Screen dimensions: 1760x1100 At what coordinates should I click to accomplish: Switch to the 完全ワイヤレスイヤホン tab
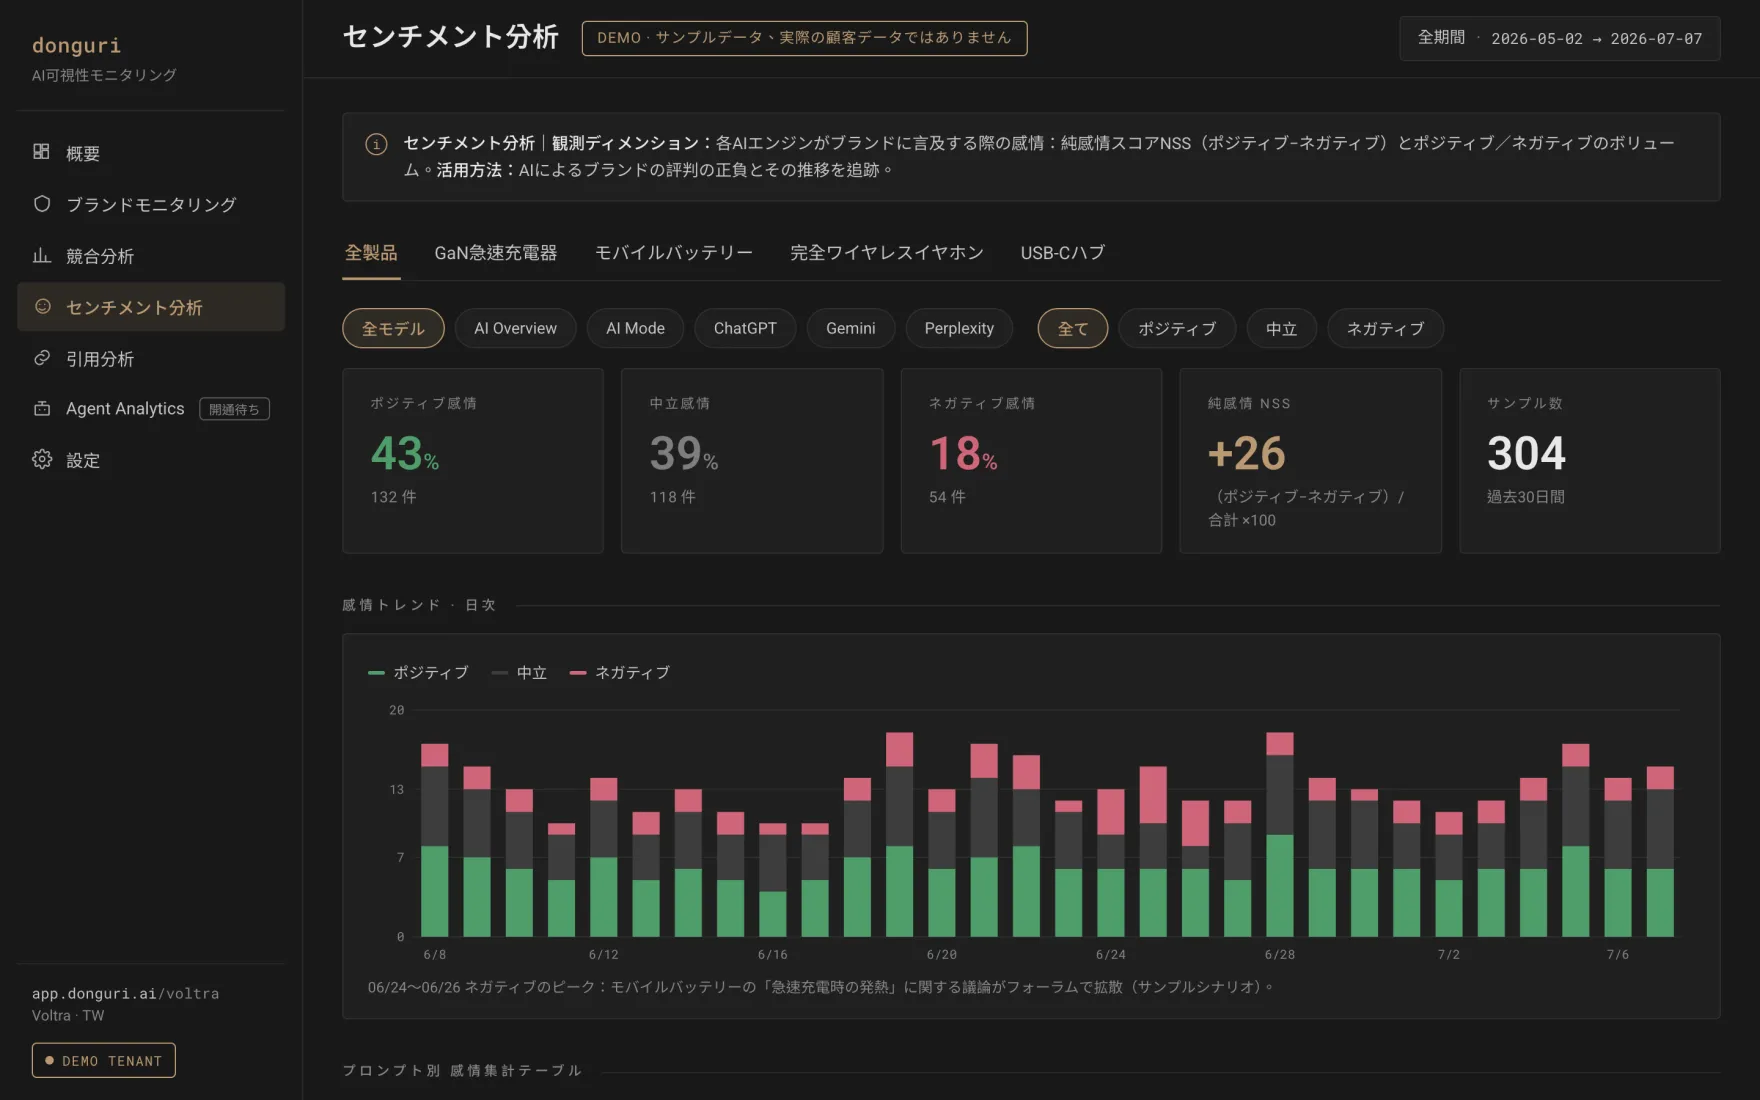(x=886, y=253)
